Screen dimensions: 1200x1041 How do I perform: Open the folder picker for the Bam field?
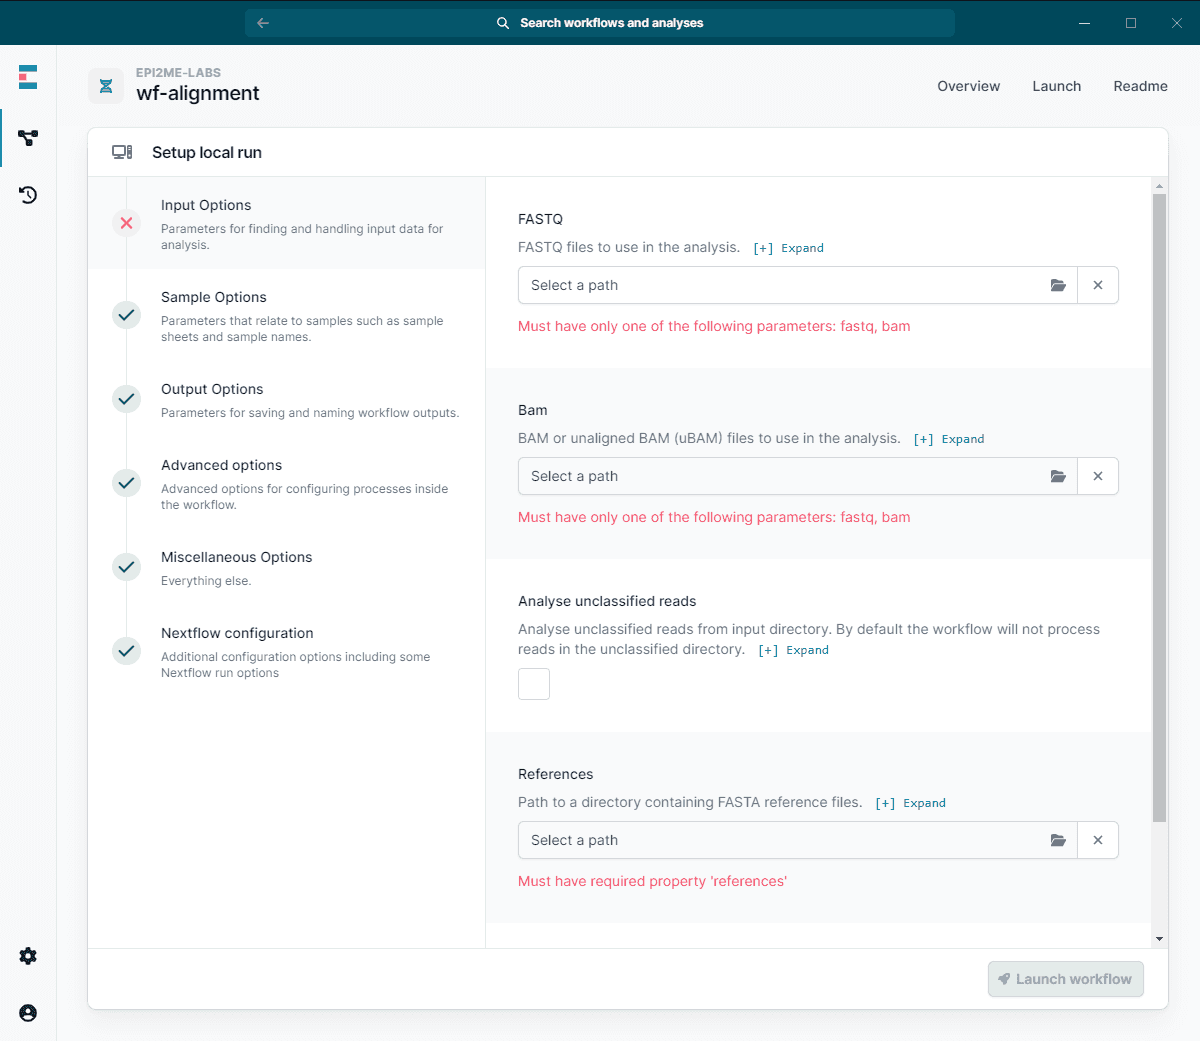pos(1058,476)
